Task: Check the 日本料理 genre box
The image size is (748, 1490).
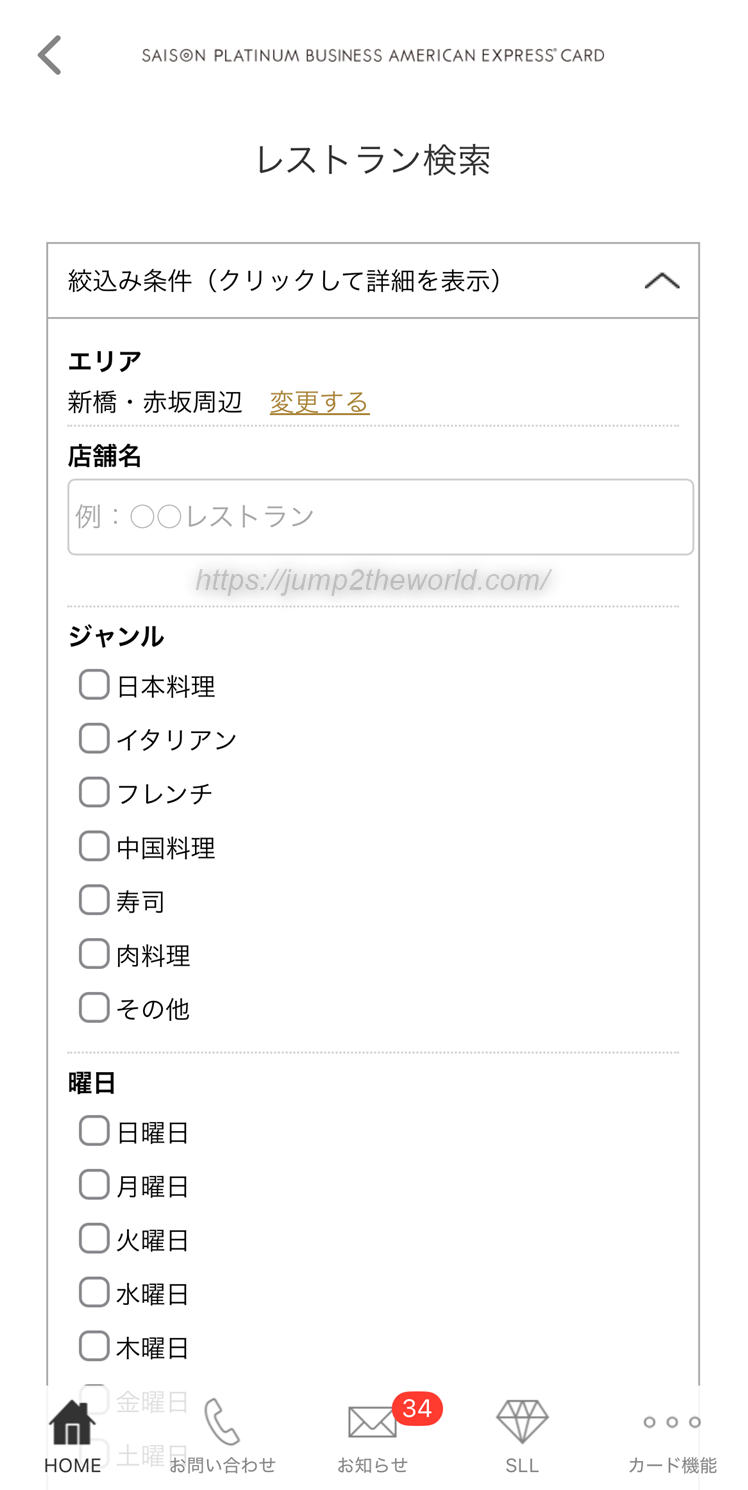Action: [x=94, y=685]
